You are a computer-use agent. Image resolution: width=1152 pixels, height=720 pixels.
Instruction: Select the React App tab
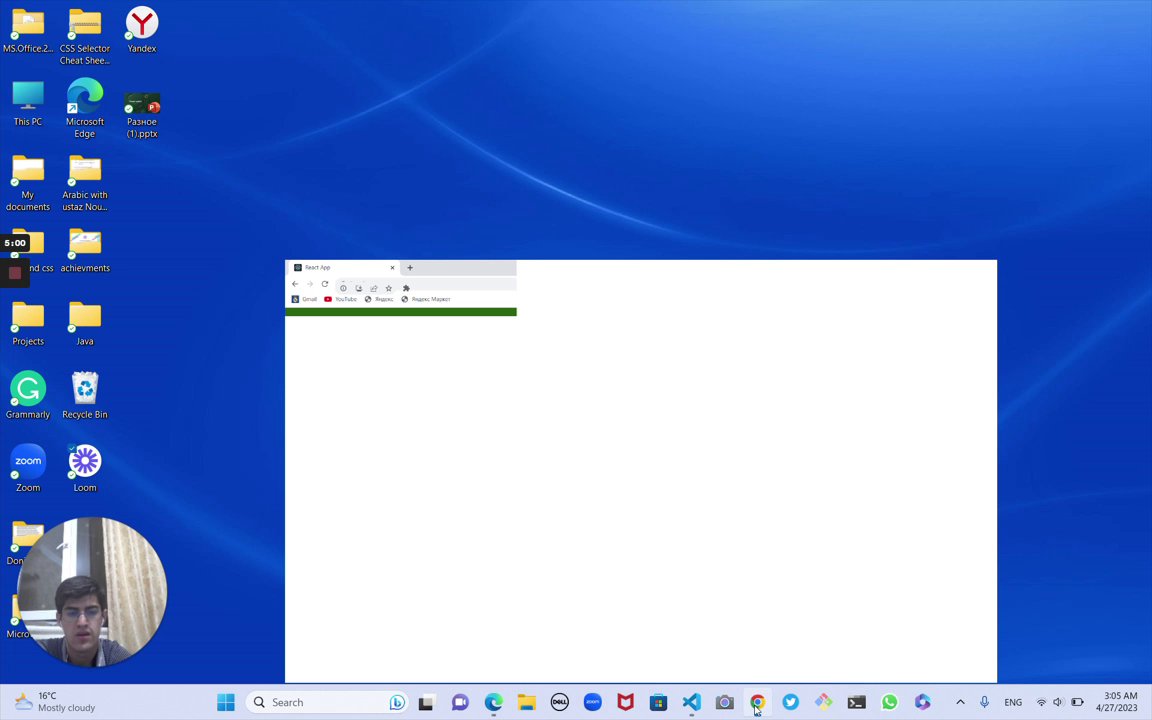coord(343,267)
